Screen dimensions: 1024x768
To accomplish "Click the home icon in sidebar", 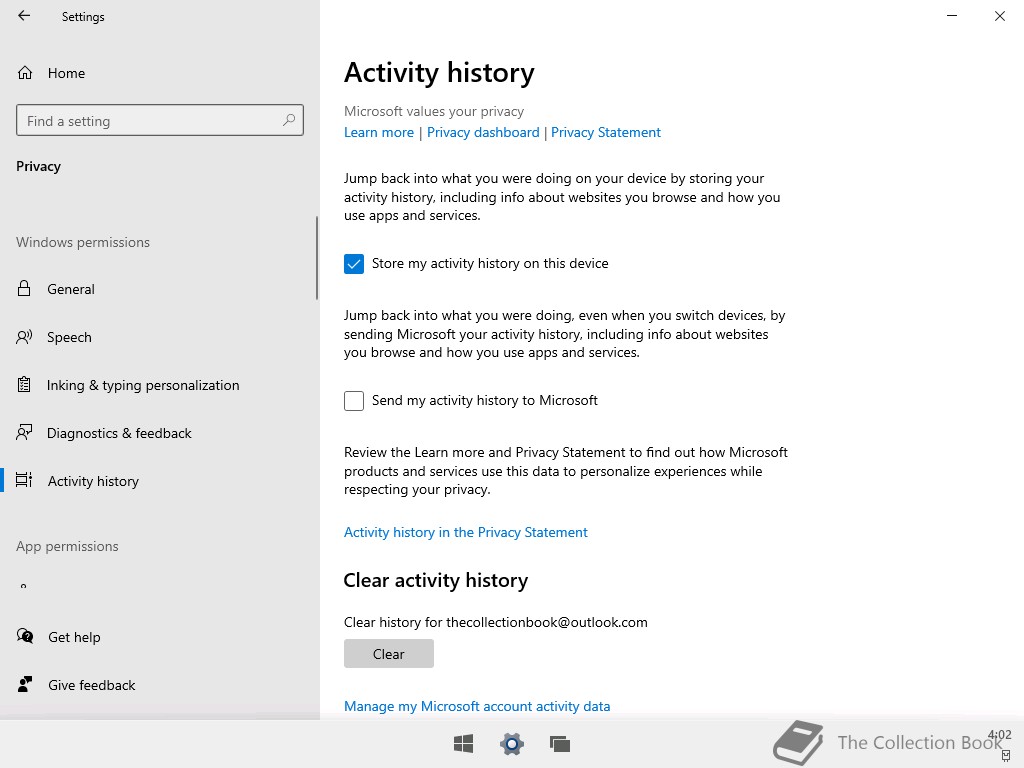I will 25,72.
